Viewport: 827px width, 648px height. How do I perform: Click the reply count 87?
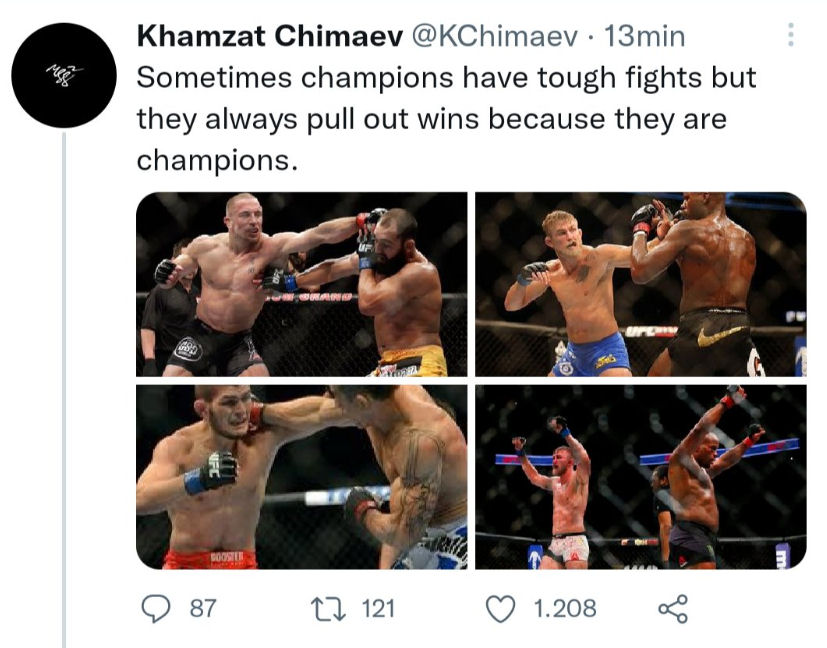tap(203, 608)
